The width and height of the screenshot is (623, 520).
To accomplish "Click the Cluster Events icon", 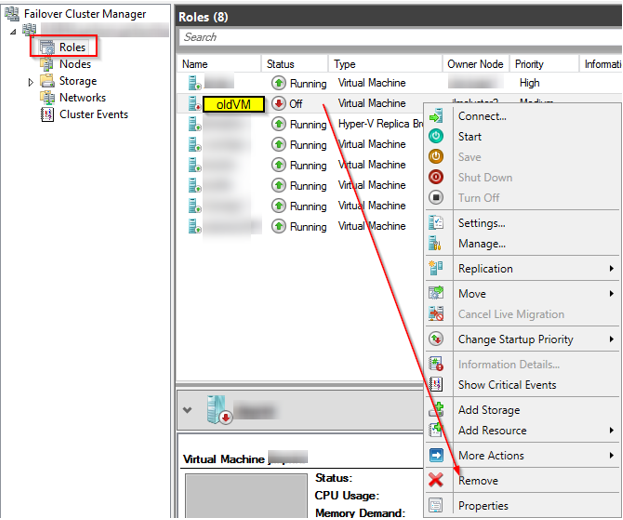I will (x=47, y=115).
